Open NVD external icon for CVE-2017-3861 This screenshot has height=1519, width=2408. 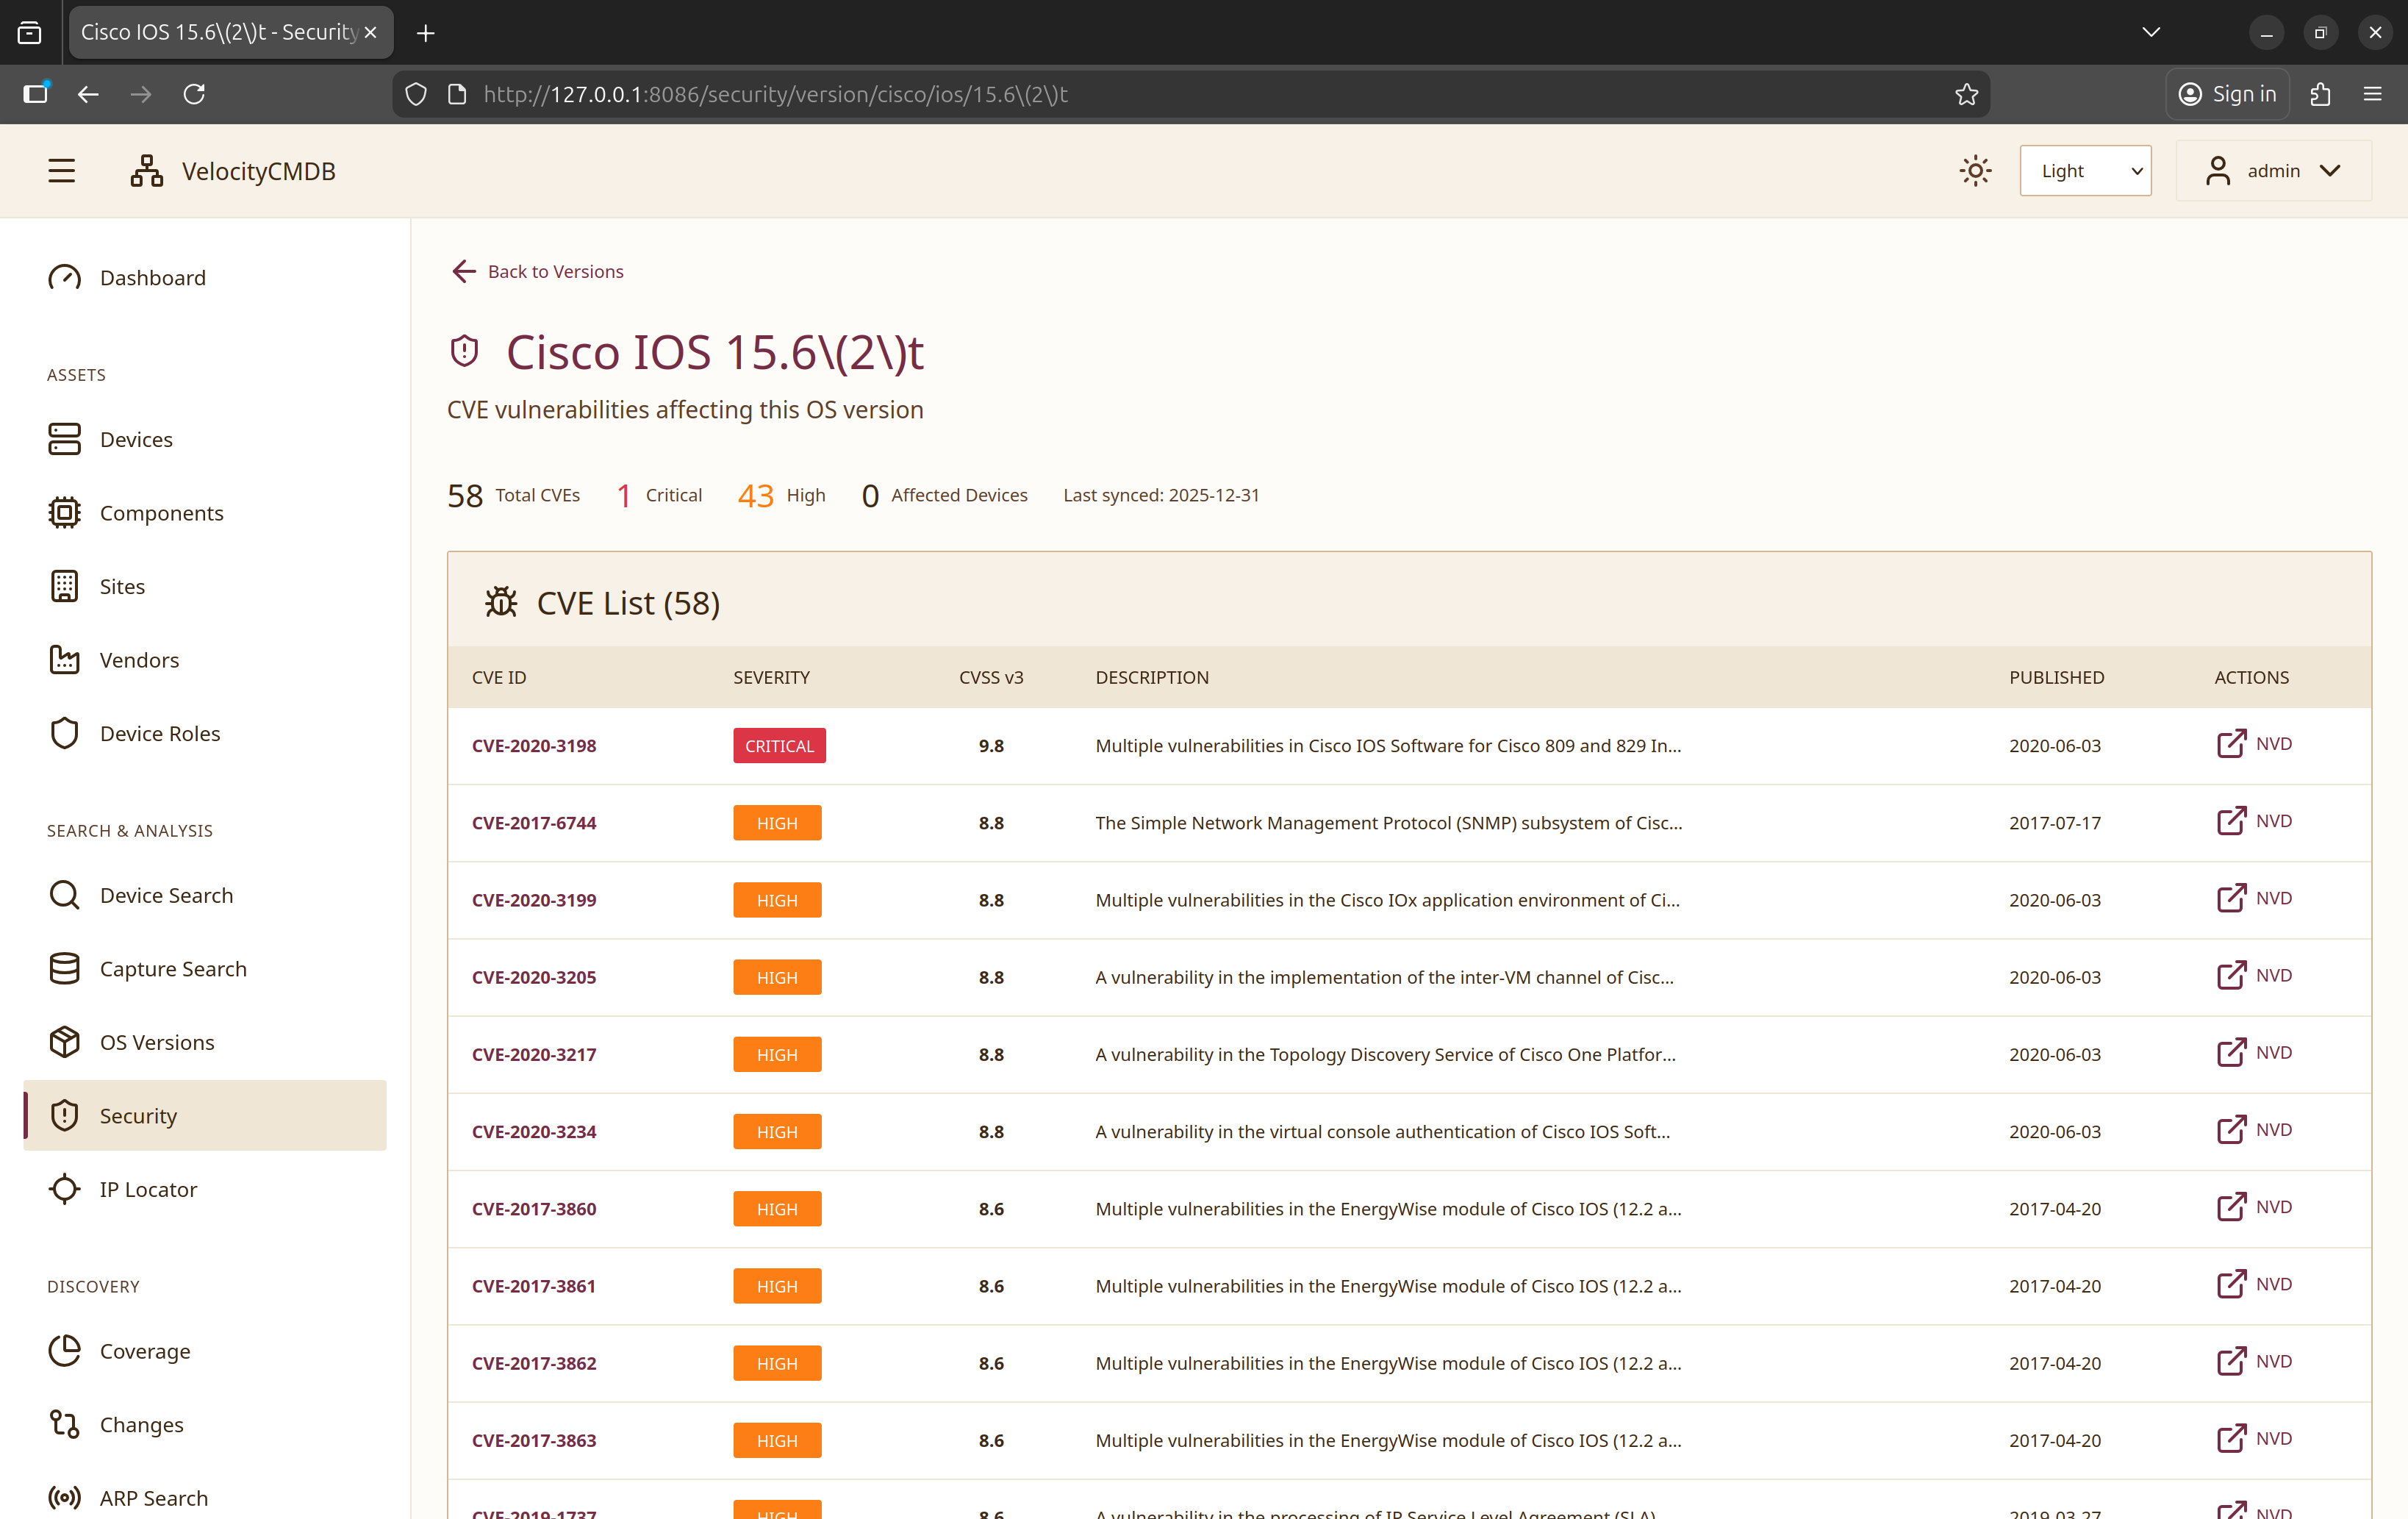(2231, 1284)
